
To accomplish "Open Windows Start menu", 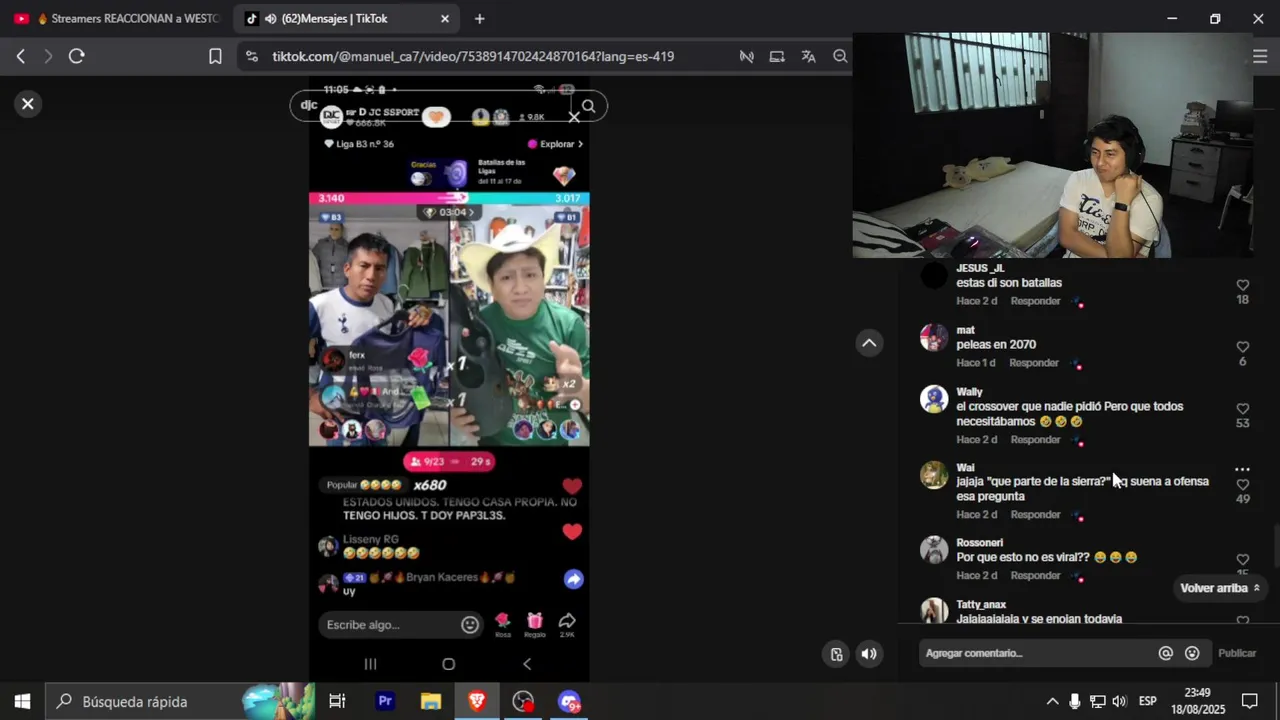I will (x=22, y=701).
